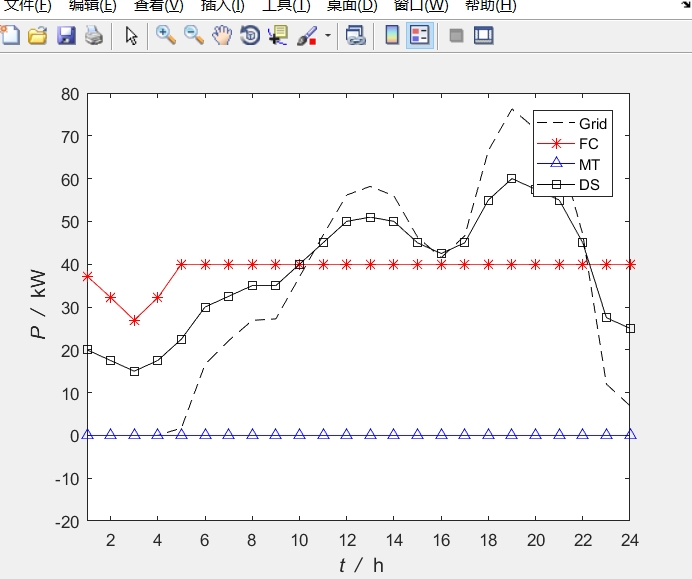Click the x-axis tick label 12
Screen dimensions: 692x579
[x=347, y=540]
